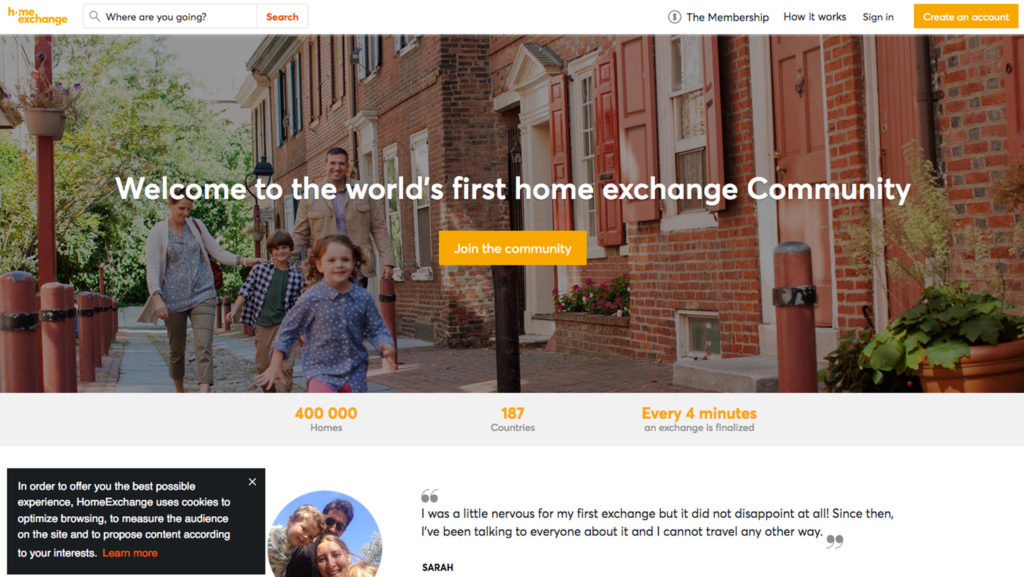Click the opening quotation mark icon

tap(429, 495)
